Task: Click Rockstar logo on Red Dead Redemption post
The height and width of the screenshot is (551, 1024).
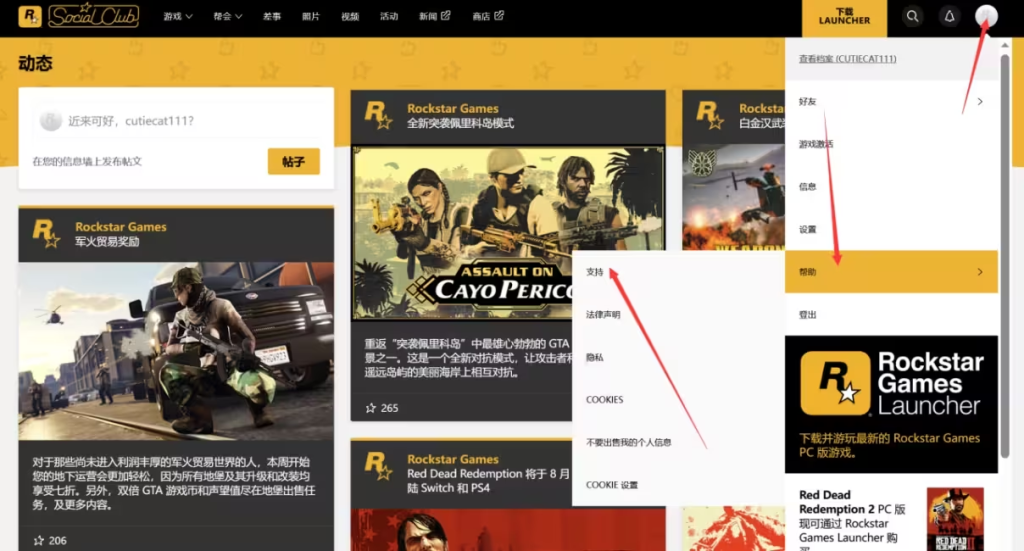Action: pyautogui.click(x=378, y=466)
